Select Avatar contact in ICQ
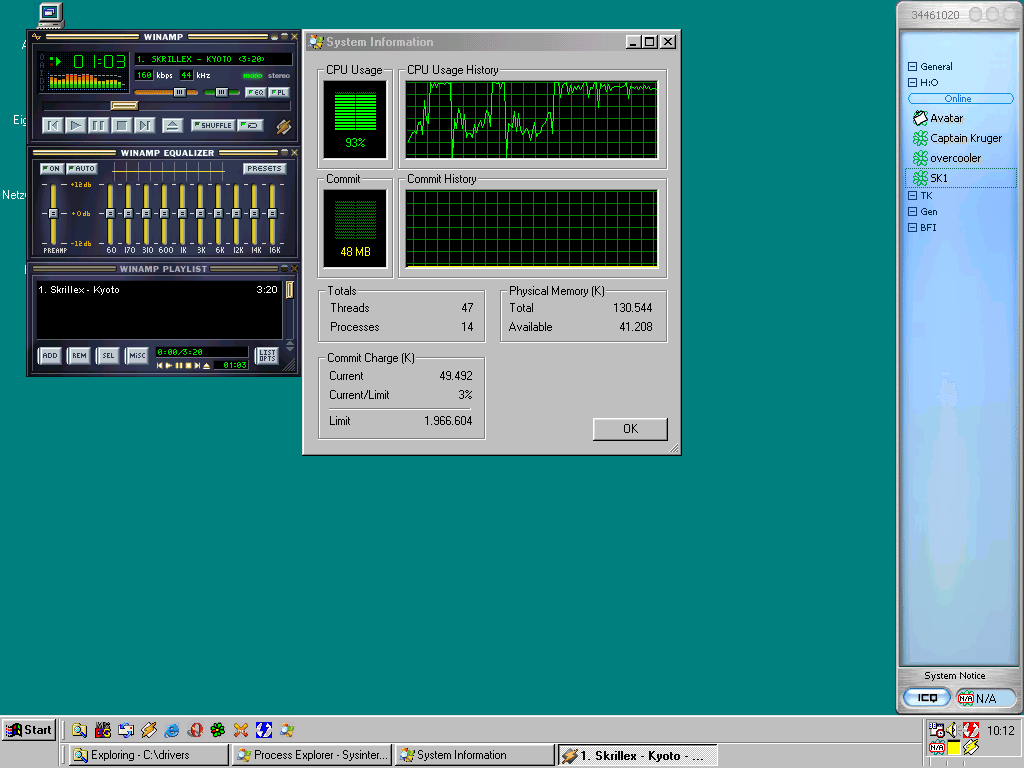1024x768 pixels. coord(960,118)
